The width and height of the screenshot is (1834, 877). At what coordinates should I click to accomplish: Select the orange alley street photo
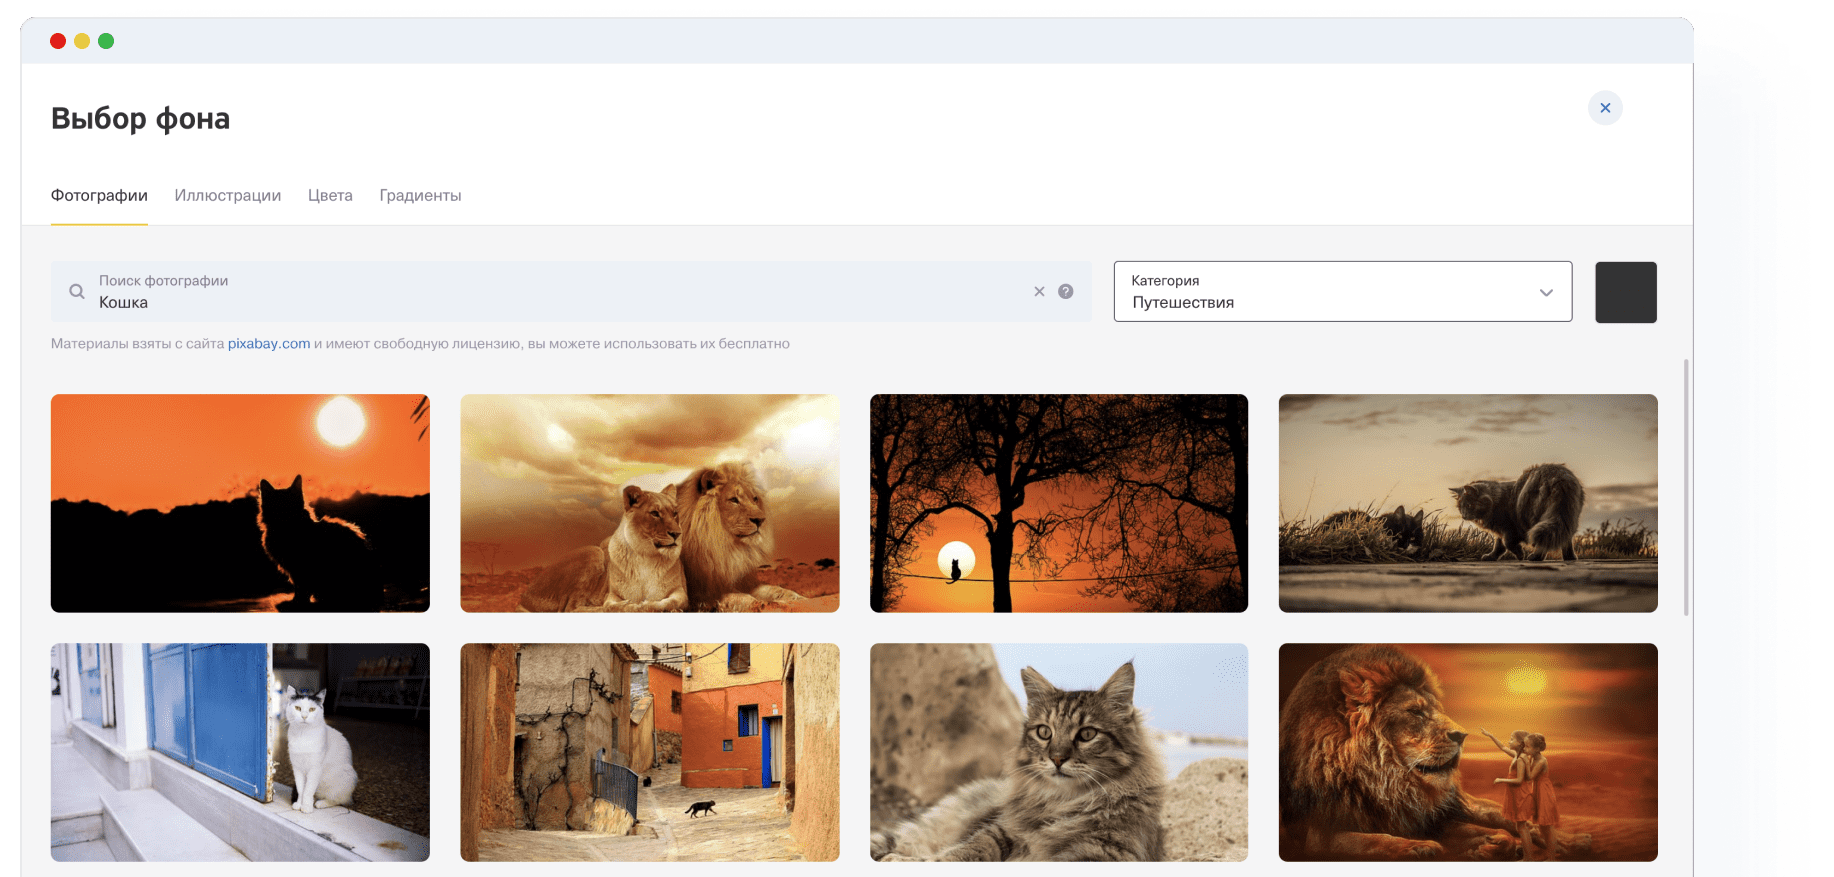coord(650,752)
